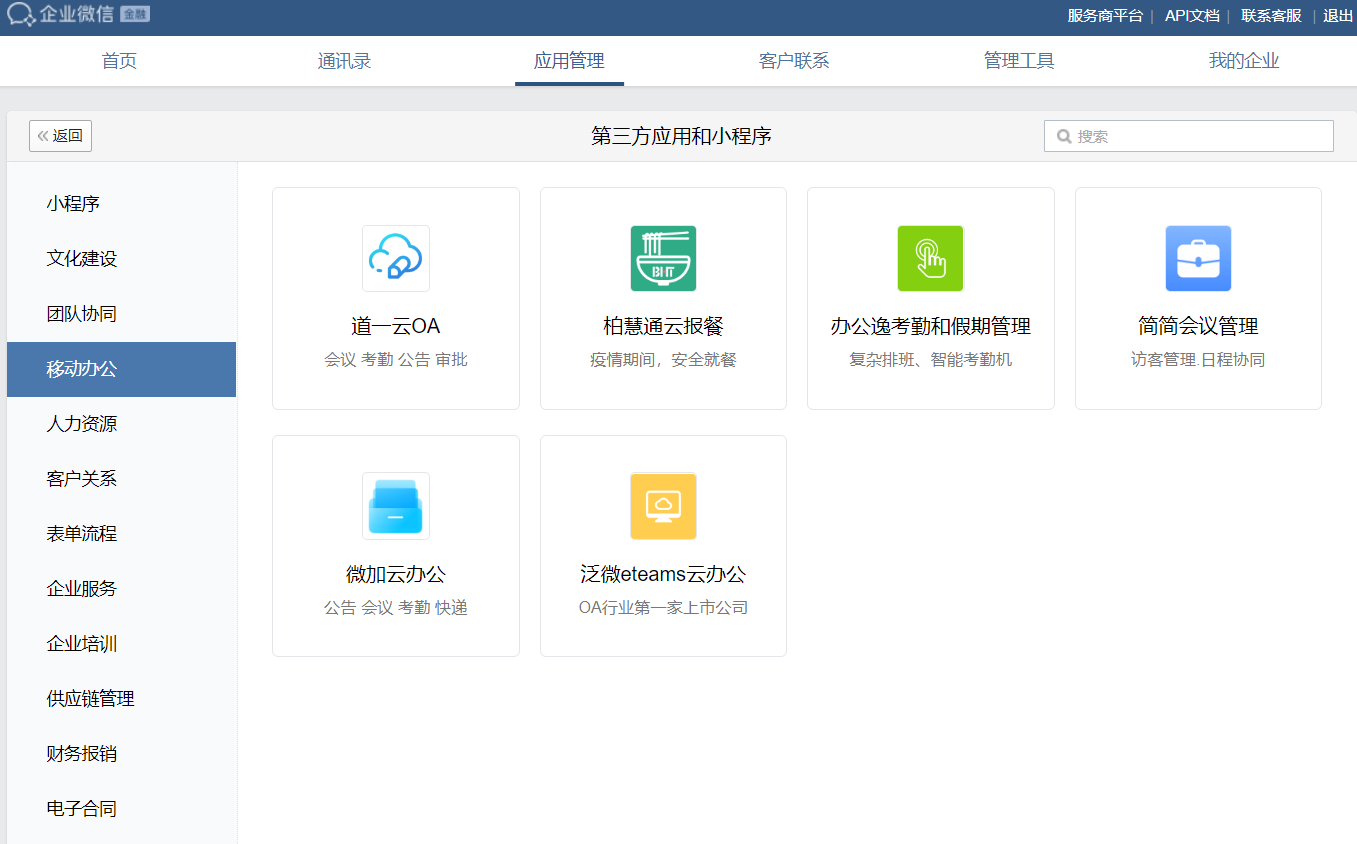Image resolution: width=1357 pixels, height=844 pixels.
Task: Switch to the 通讯录 tab
Action: point(344,61)
